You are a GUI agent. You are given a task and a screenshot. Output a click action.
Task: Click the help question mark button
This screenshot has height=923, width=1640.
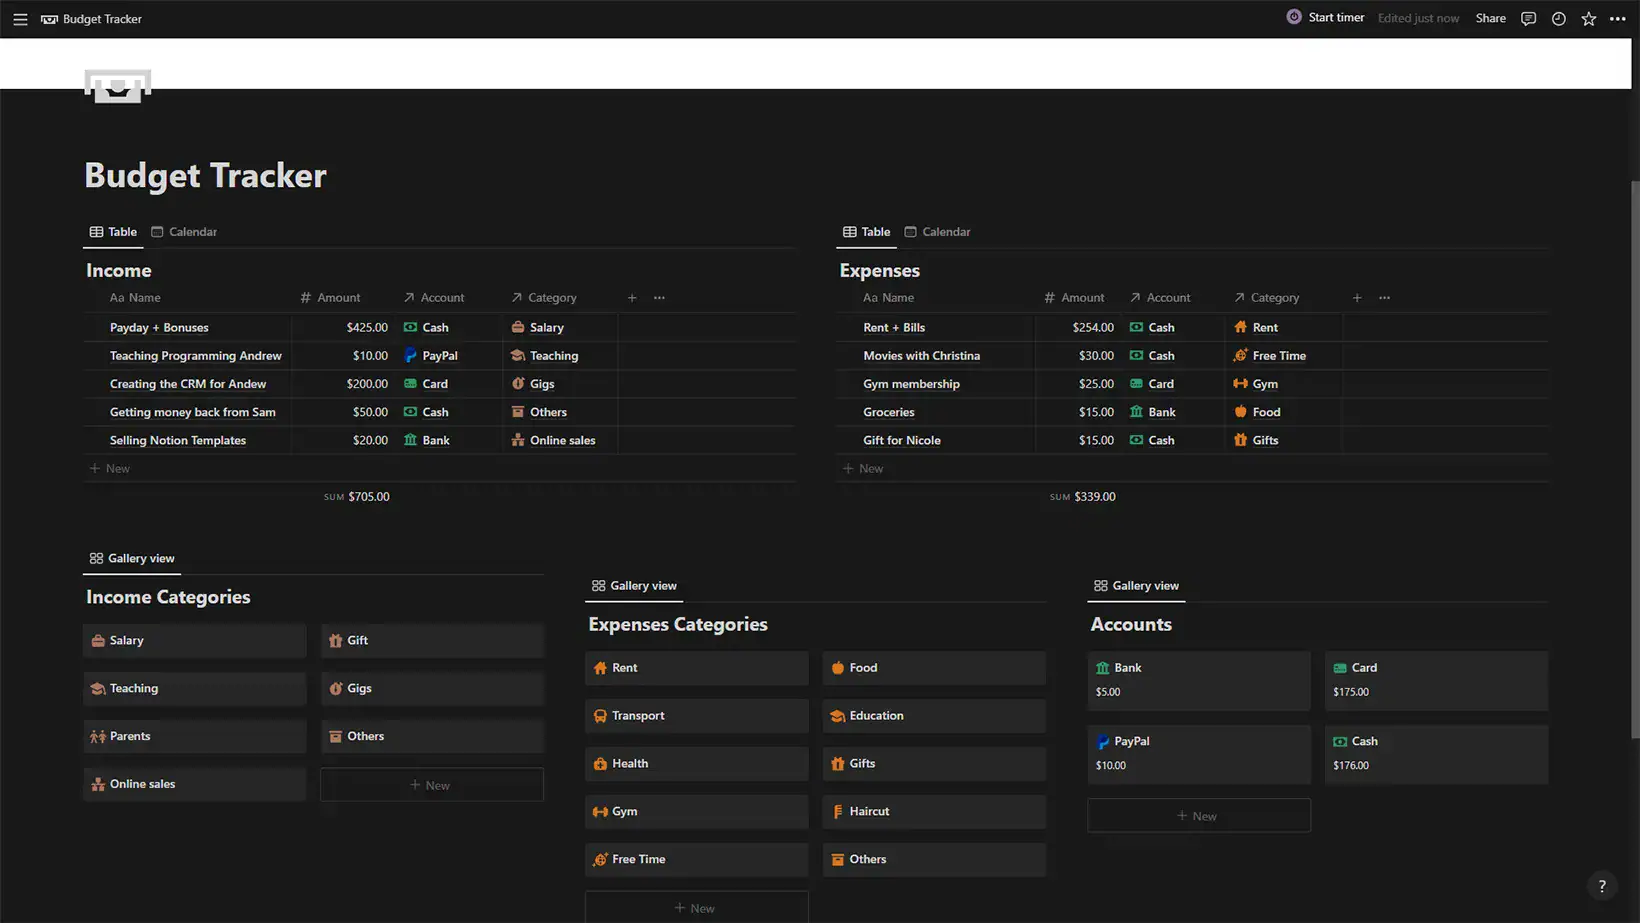pyautogui.click(x=1601, y=886)
